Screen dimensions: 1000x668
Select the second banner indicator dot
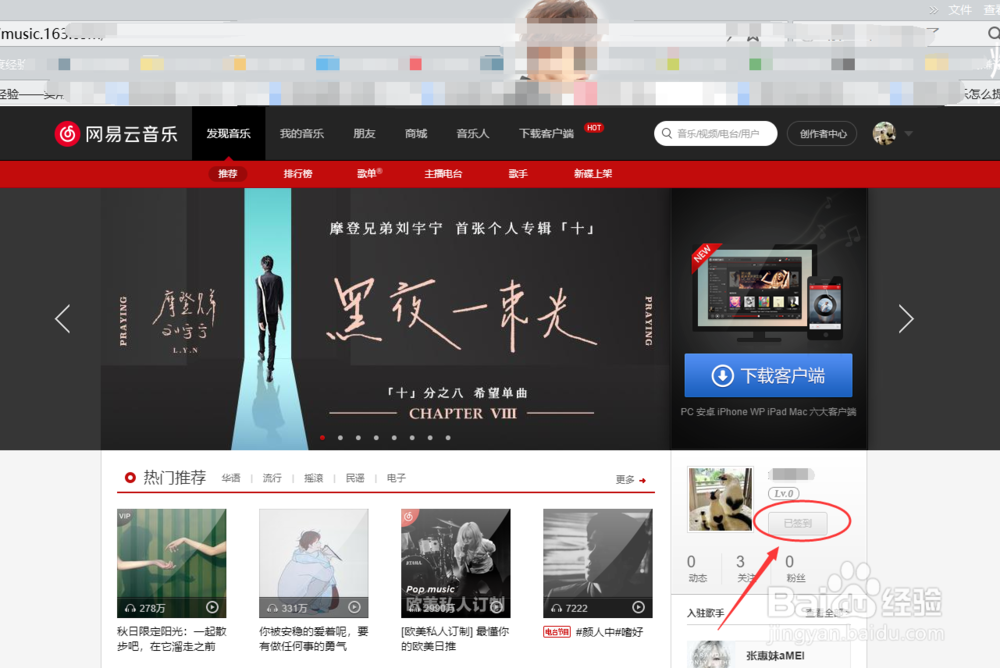[x=341, y=438]
